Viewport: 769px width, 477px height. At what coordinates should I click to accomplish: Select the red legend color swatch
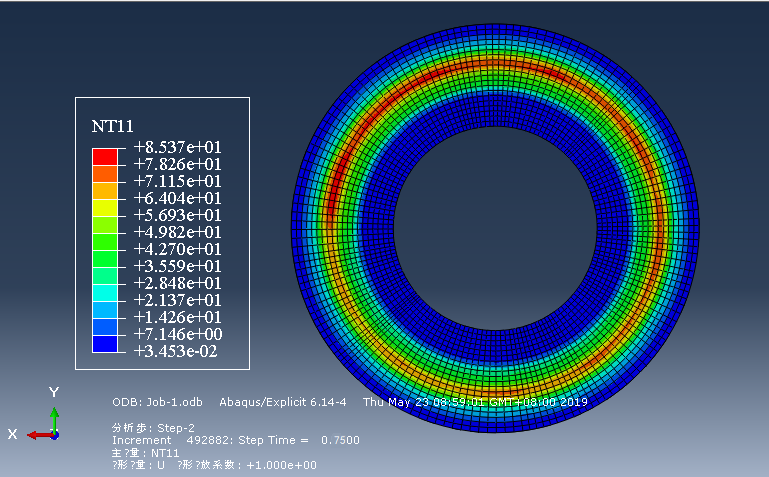105,157
